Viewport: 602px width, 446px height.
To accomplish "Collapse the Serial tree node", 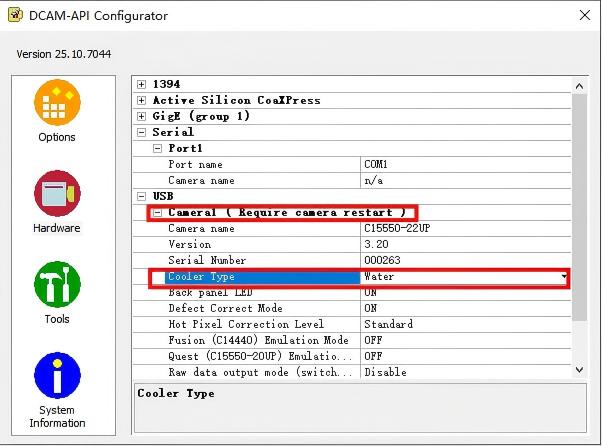I will coord(142,132).
